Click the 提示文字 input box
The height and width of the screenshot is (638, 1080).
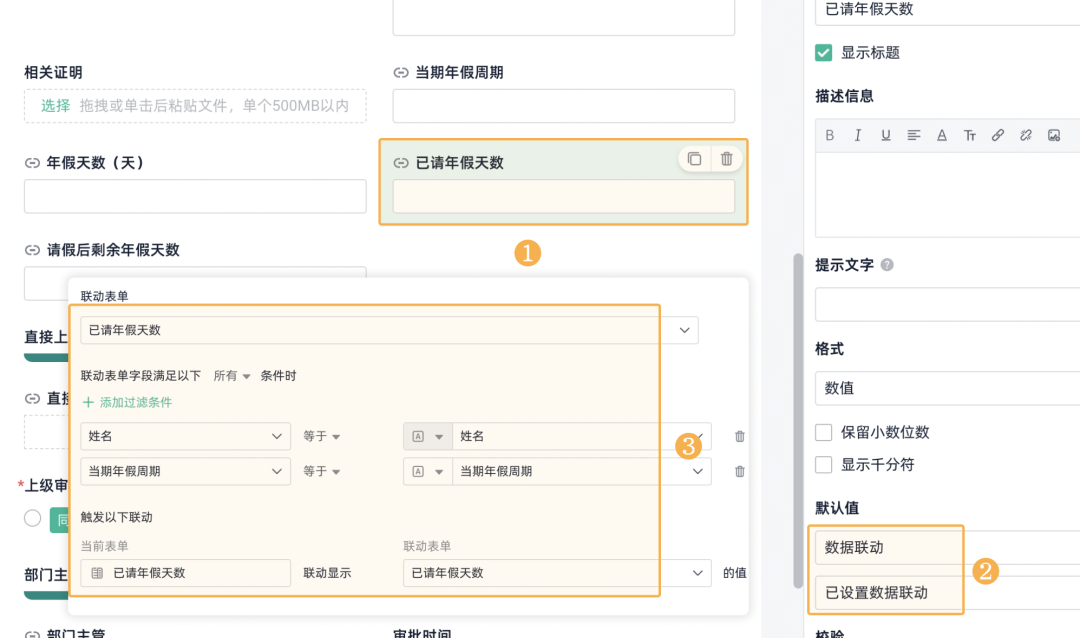click(948, 305)
